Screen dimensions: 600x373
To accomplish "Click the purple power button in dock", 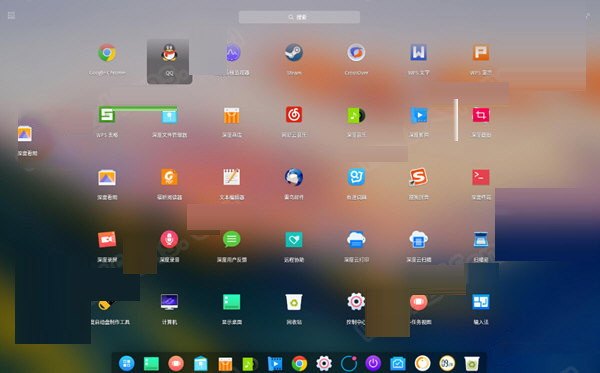I will [x=373, y=363].
